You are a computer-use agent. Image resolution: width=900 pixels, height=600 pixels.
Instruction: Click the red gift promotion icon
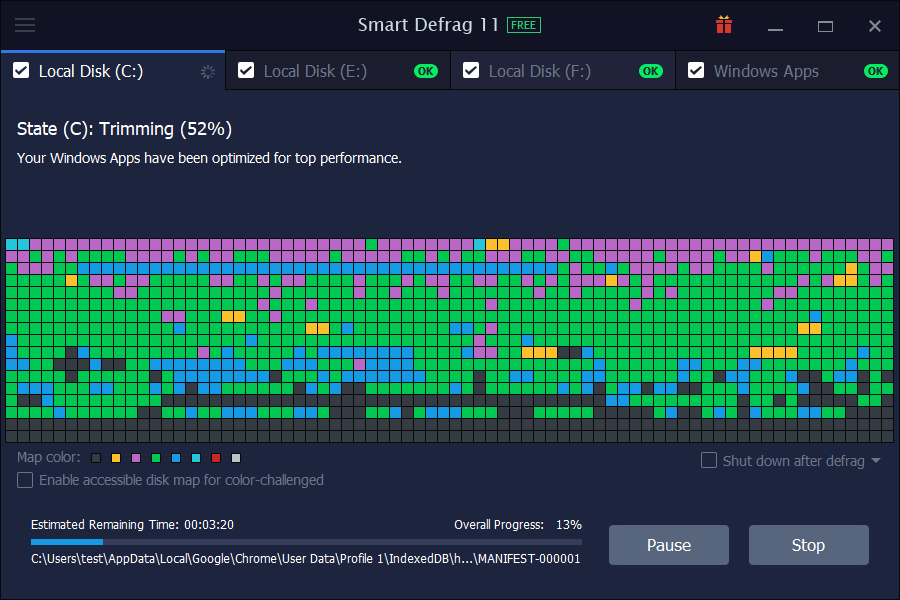[723, 26]
